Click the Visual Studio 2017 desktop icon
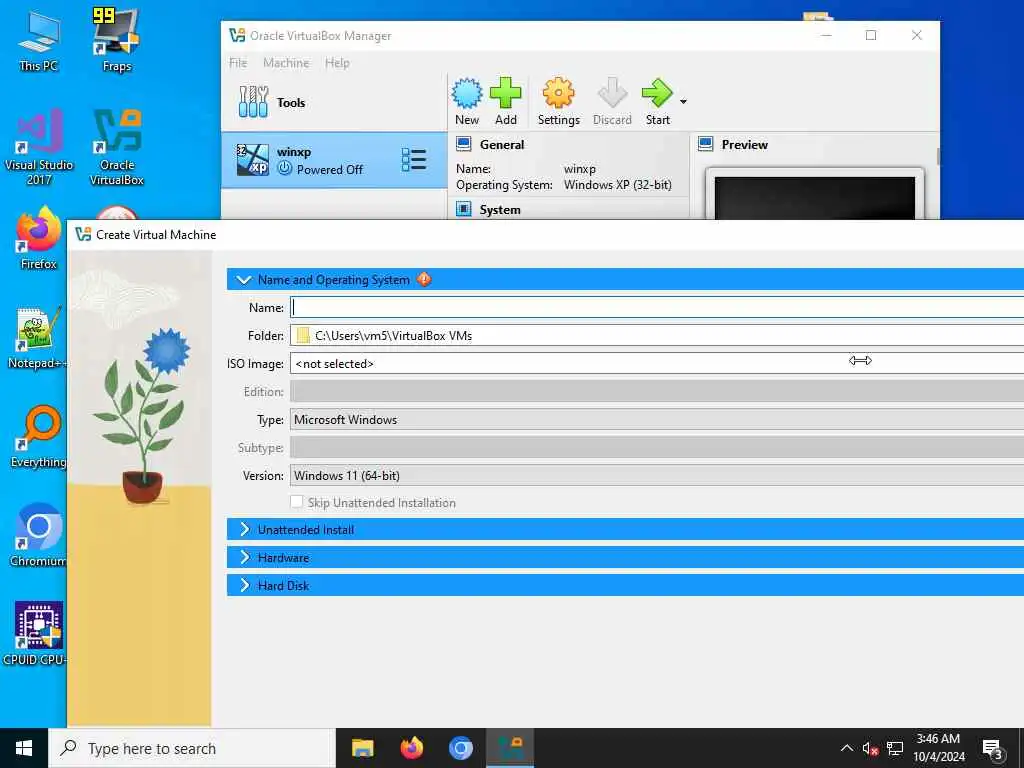Screen dimensions: 1024x768 coord(39,147)
